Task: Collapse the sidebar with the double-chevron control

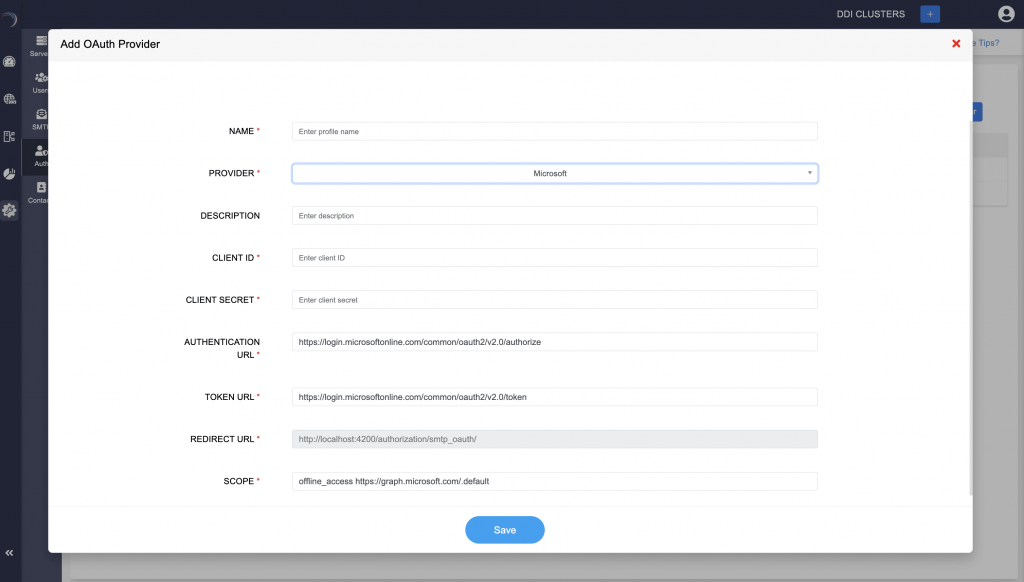Action: 10,552
